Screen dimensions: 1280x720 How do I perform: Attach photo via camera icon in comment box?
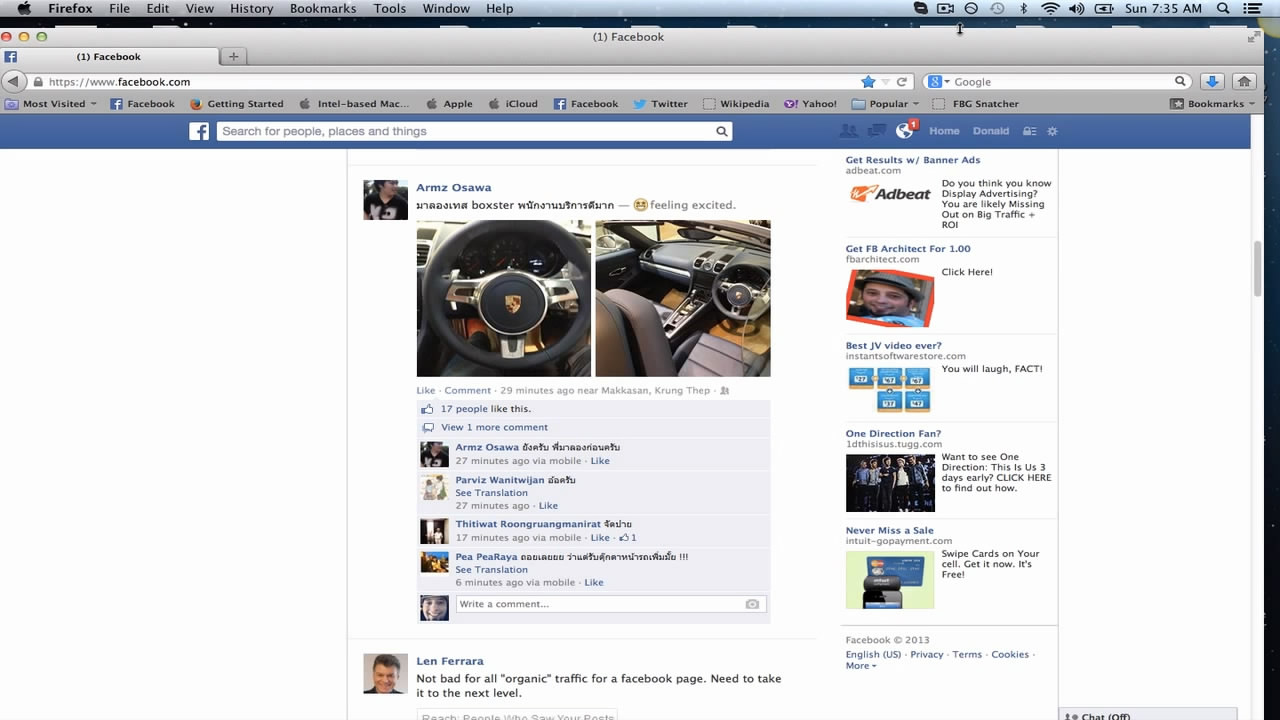point(752,604)
